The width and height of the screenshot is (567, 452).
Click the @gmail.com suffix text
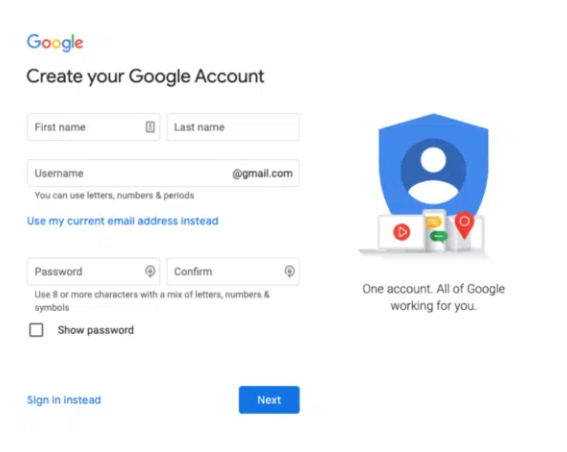pos(262,174)
